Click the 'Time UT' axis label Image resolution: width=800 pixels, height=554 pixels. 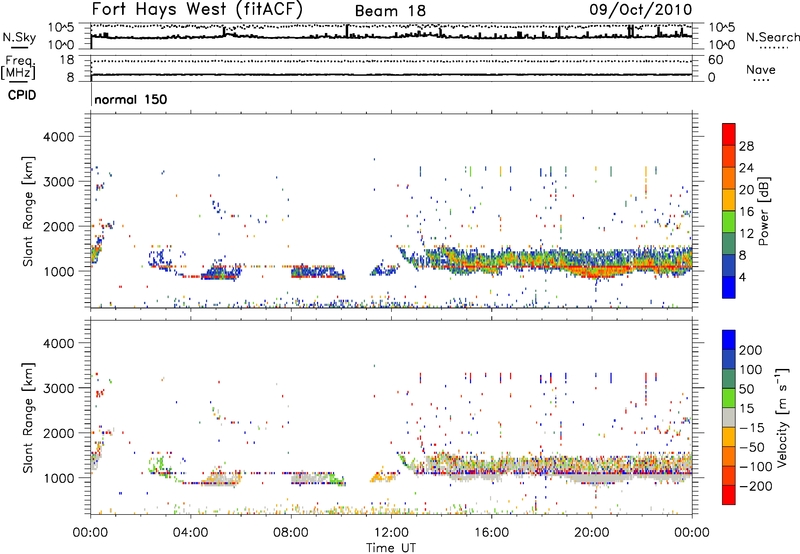391,547
